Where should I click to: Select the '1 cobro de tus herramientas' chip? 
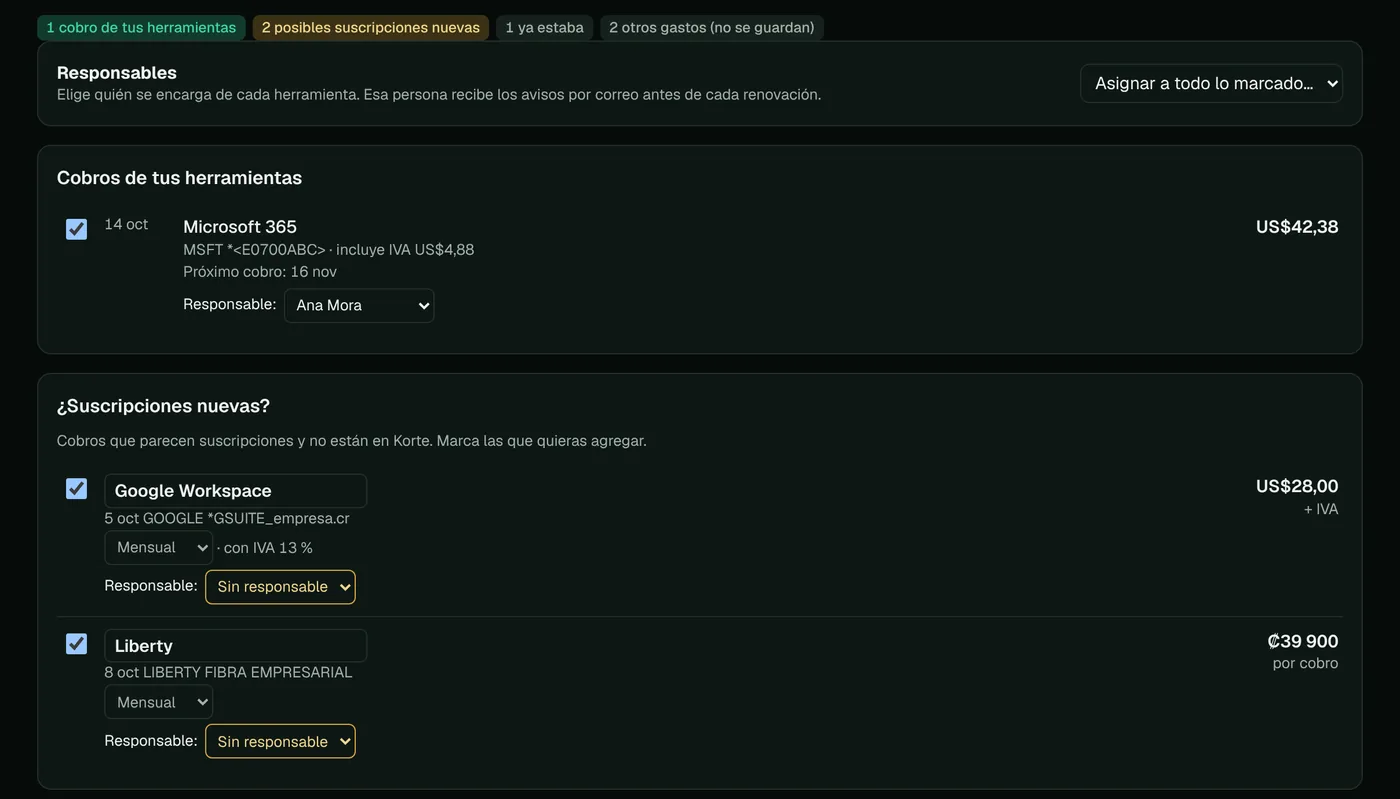141,27
